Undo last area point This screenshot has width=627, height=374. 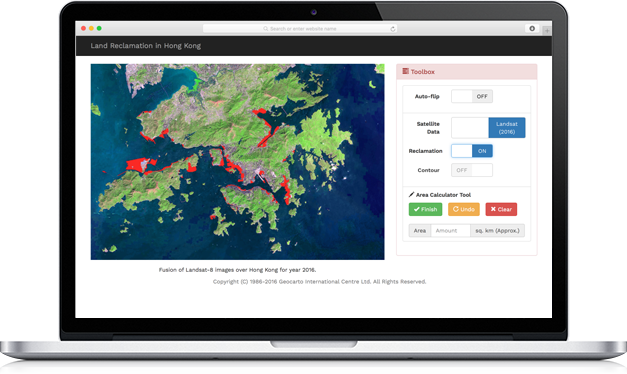[x=464, y=209]
